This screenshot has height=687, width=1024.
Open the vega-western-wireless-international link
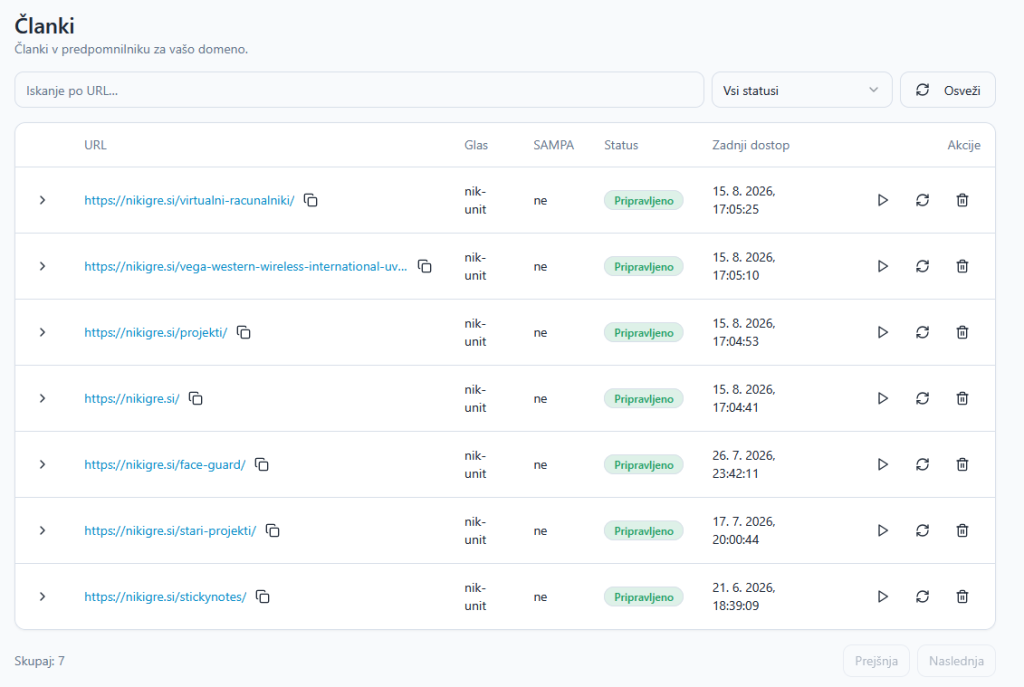[246, 266]
